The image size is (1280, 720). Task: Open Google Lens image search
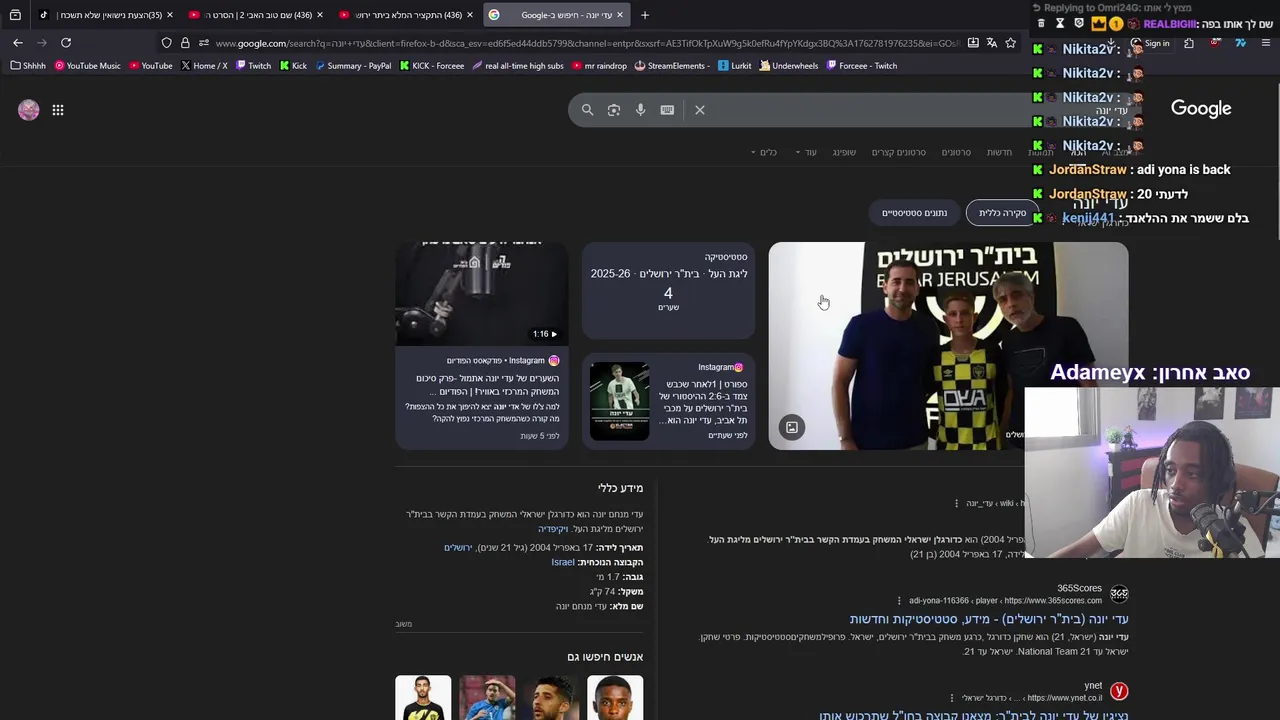pos(614,110)
